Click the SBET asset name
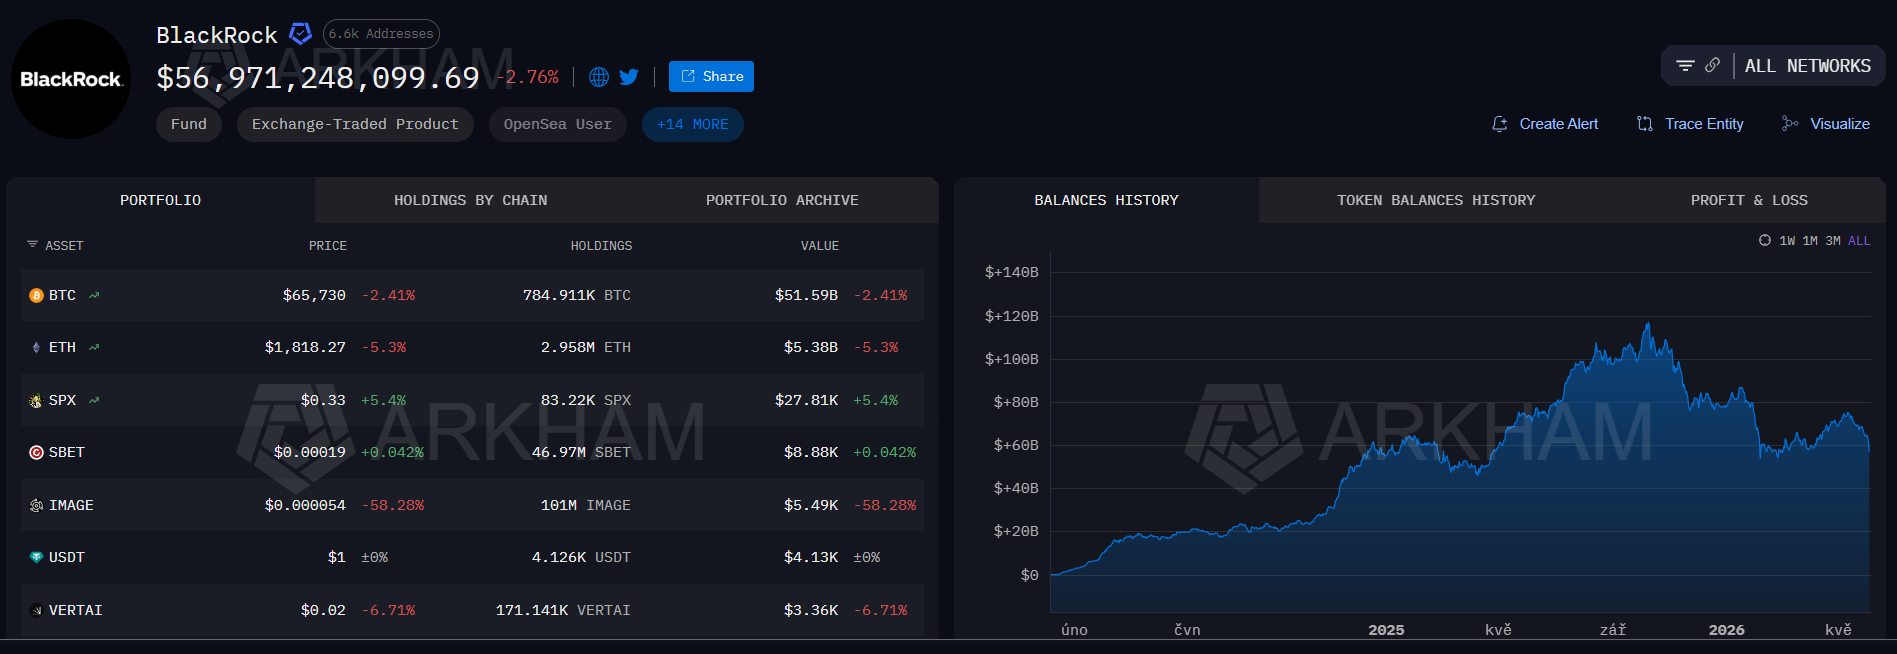The image size is (1897, 654). (x=67, y=452)
